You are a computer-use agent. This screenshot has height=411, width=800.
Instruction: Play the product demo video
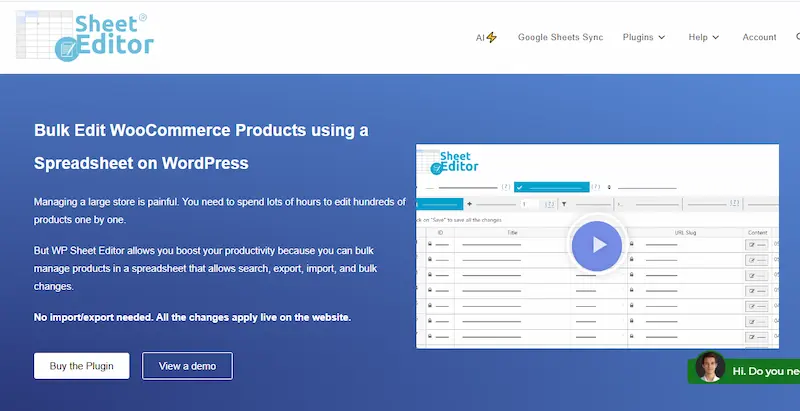click(597, 244)
